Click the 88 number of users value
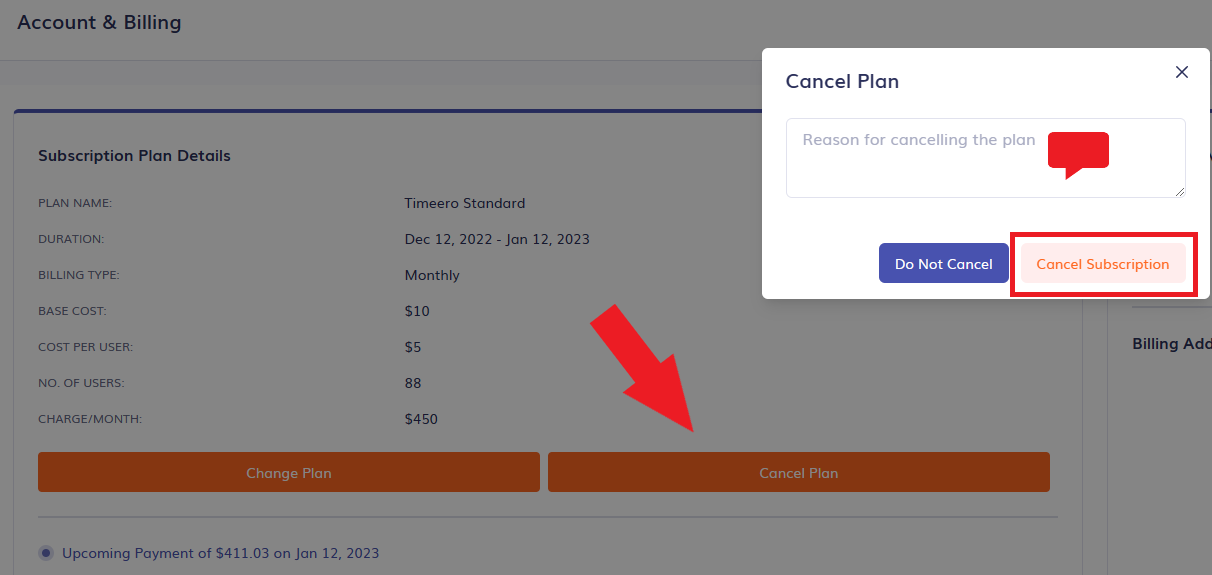Viewport: 1212px width, 575px height. pos(413,383)
